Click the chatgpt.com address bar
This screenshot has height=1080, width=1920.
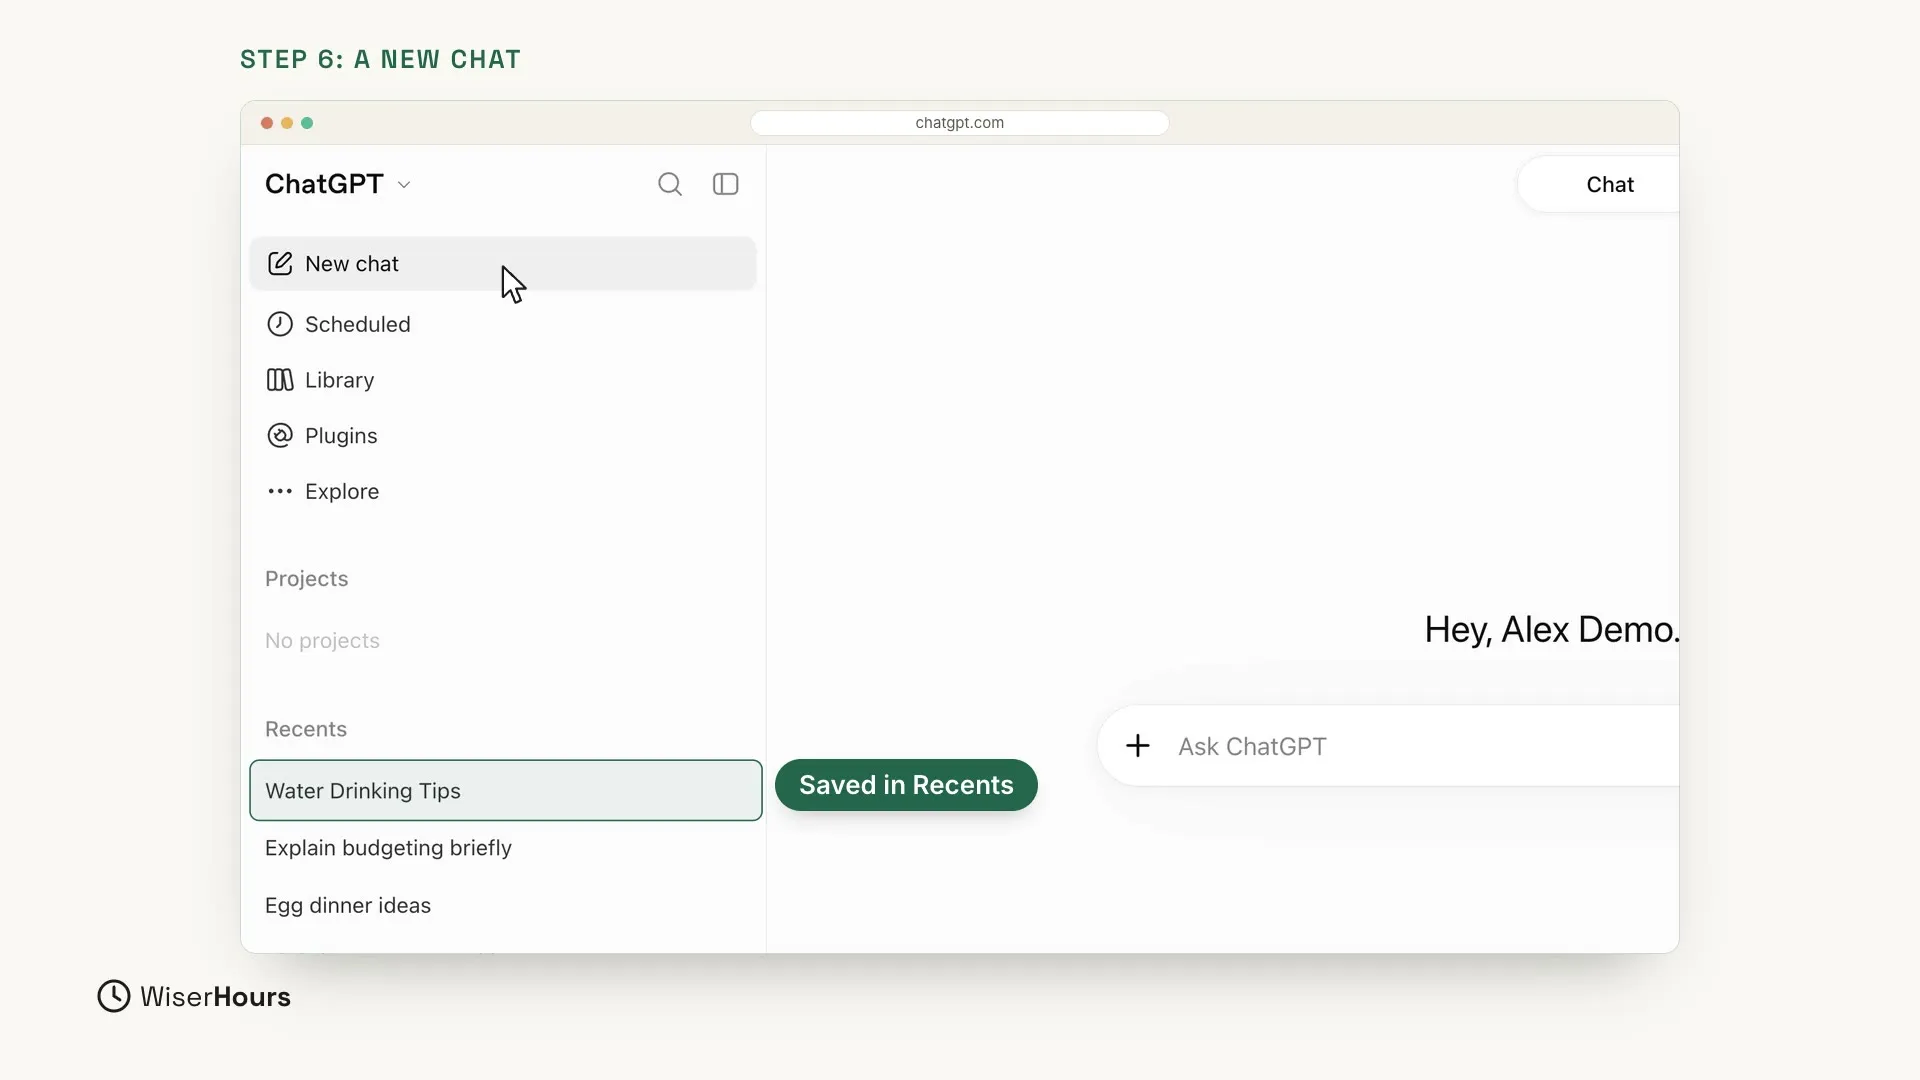960,123
